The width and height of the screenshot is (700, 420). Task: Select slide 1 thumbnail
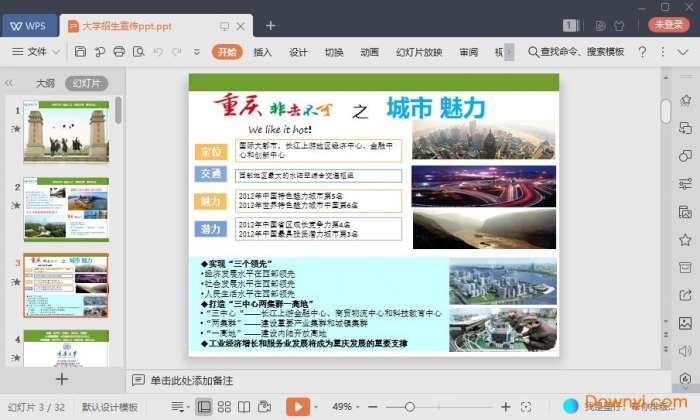[x=67, y=131]
